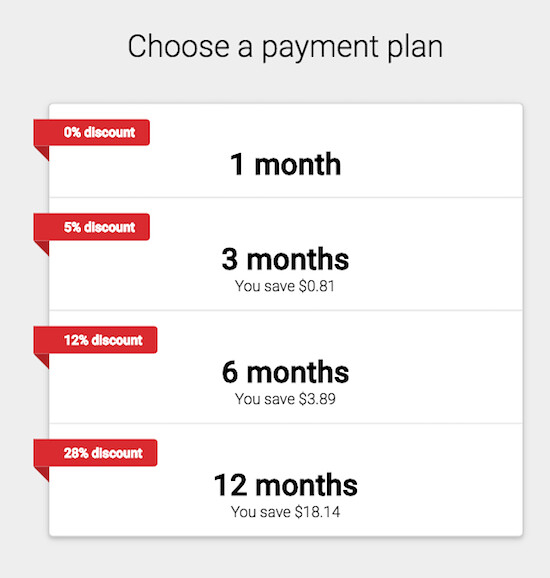Click the '6 months' bold label
The width and height of the screenshot is (550, 578).
[x=285, y=372]
